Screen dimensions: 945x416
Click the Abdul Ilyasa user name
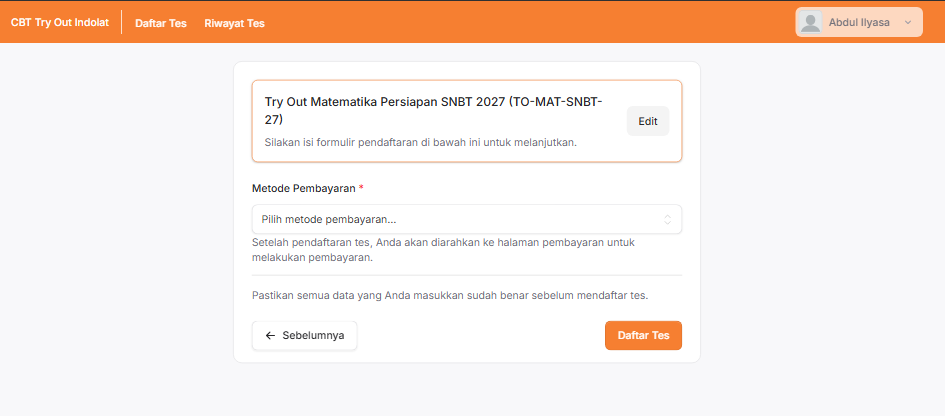point(859,22)
